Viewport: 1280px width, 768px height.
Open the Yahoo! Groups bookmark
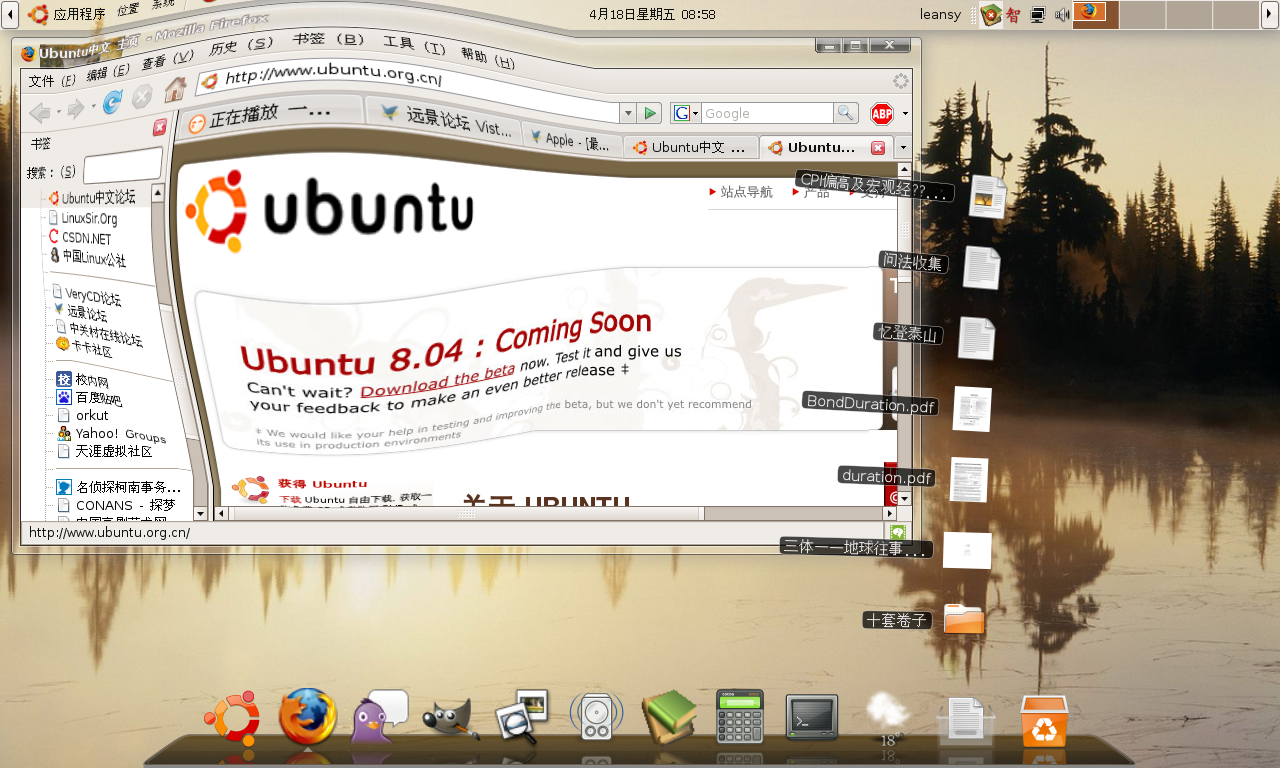pyautogui.click(x=112, y=435)
